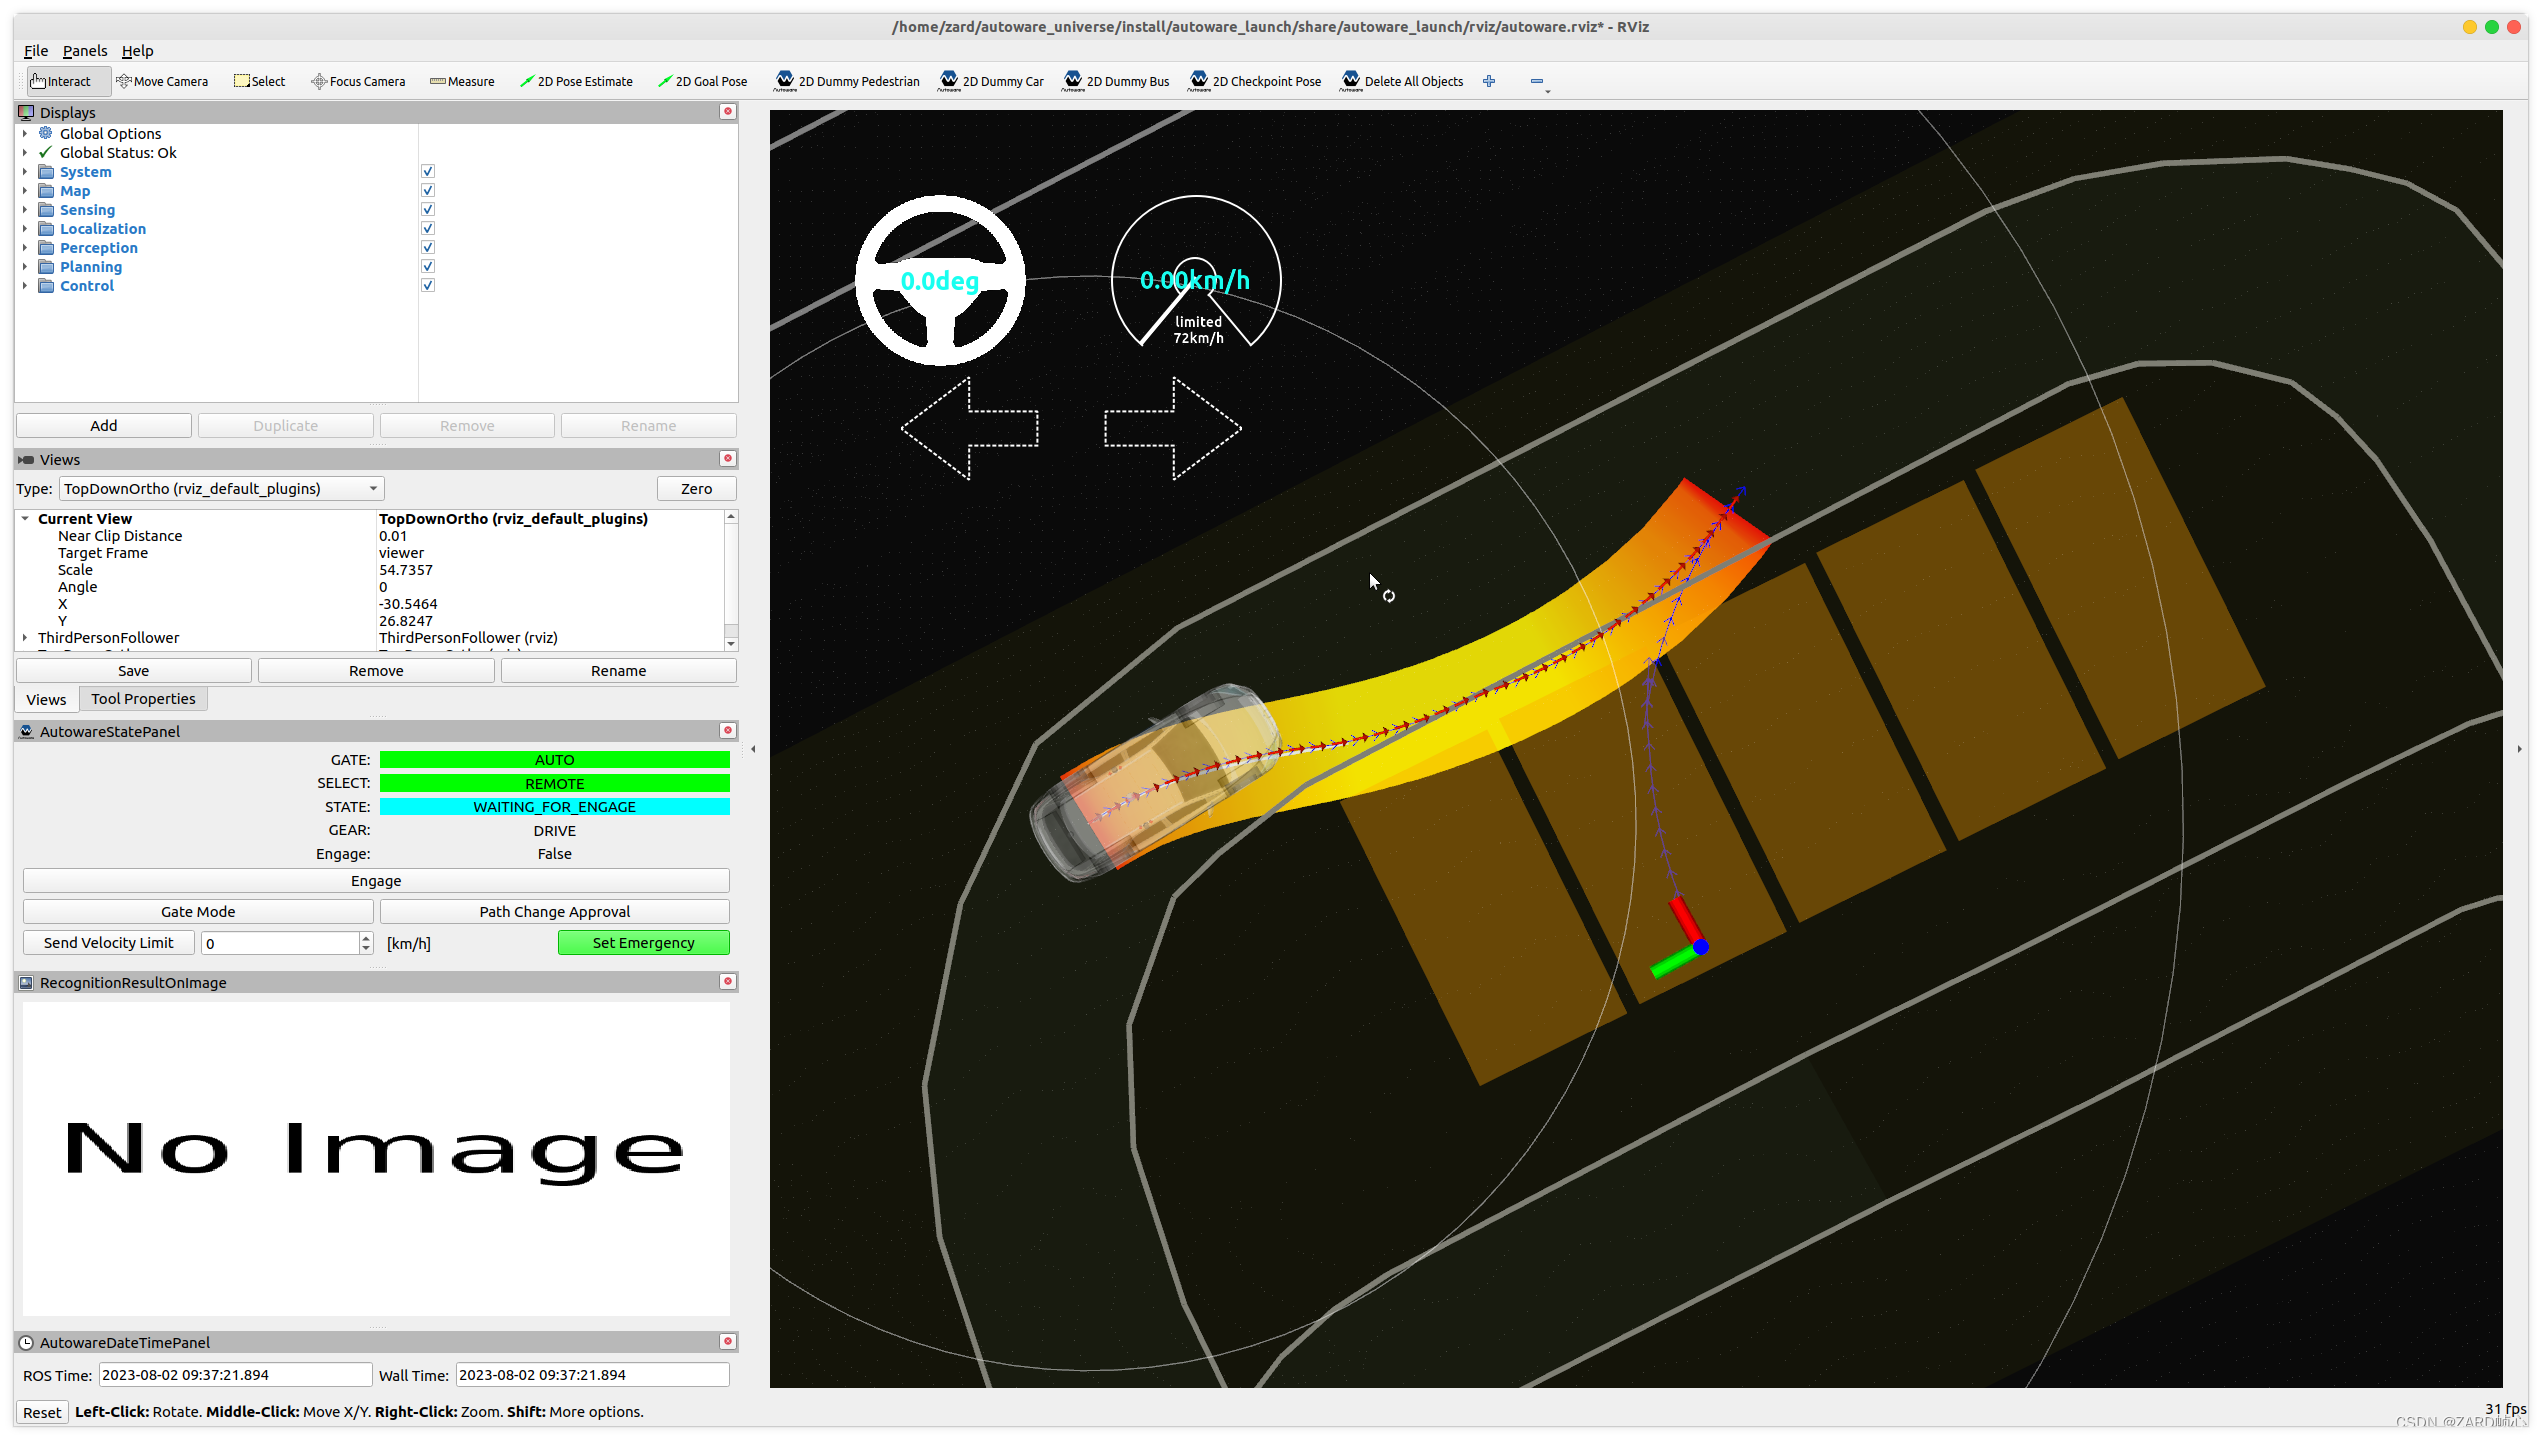Click the blue plus add-tool icon
Image resolution: width=2542 pixels, height=1440 pixels.
click(x=1489, y=81)
